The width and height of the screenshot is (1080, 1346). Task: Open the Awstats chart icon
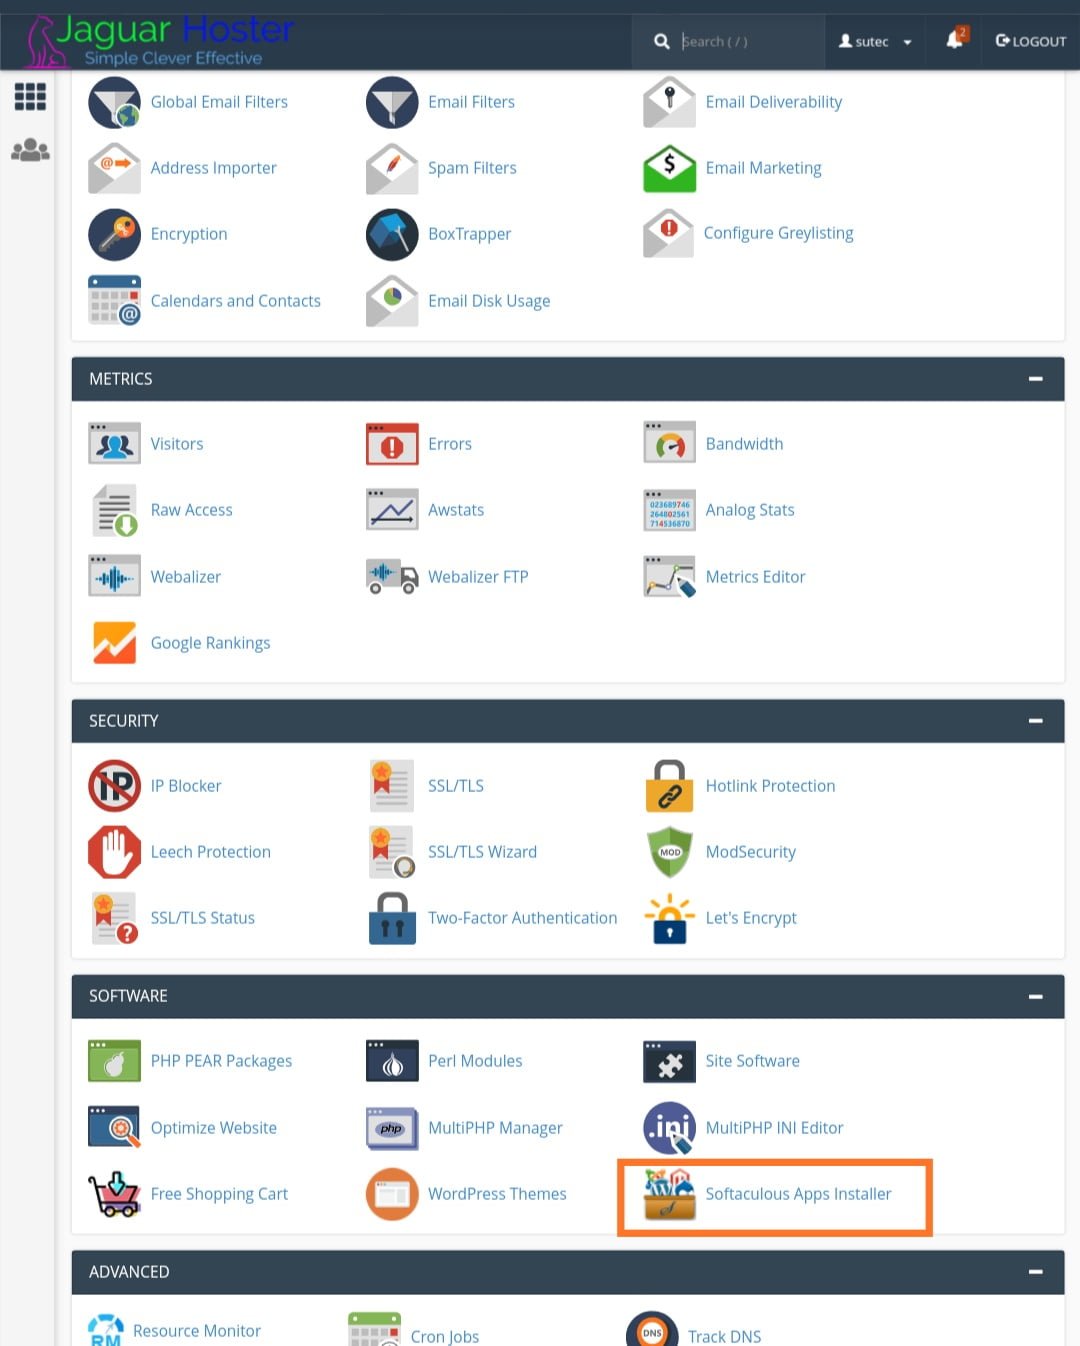(392, 510)
